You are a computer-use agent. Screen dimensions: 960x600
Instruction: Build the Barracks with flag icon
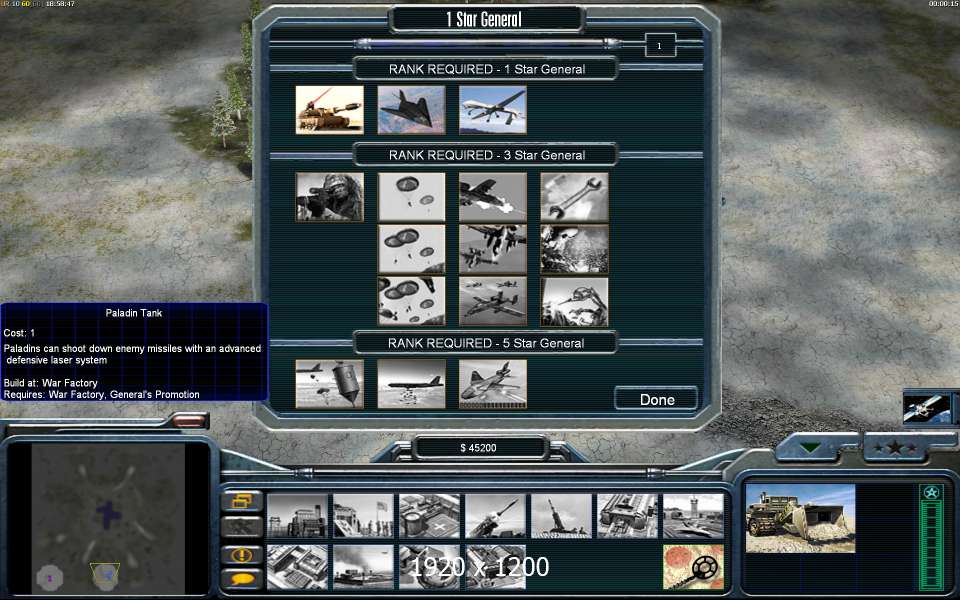coord(363,516)
